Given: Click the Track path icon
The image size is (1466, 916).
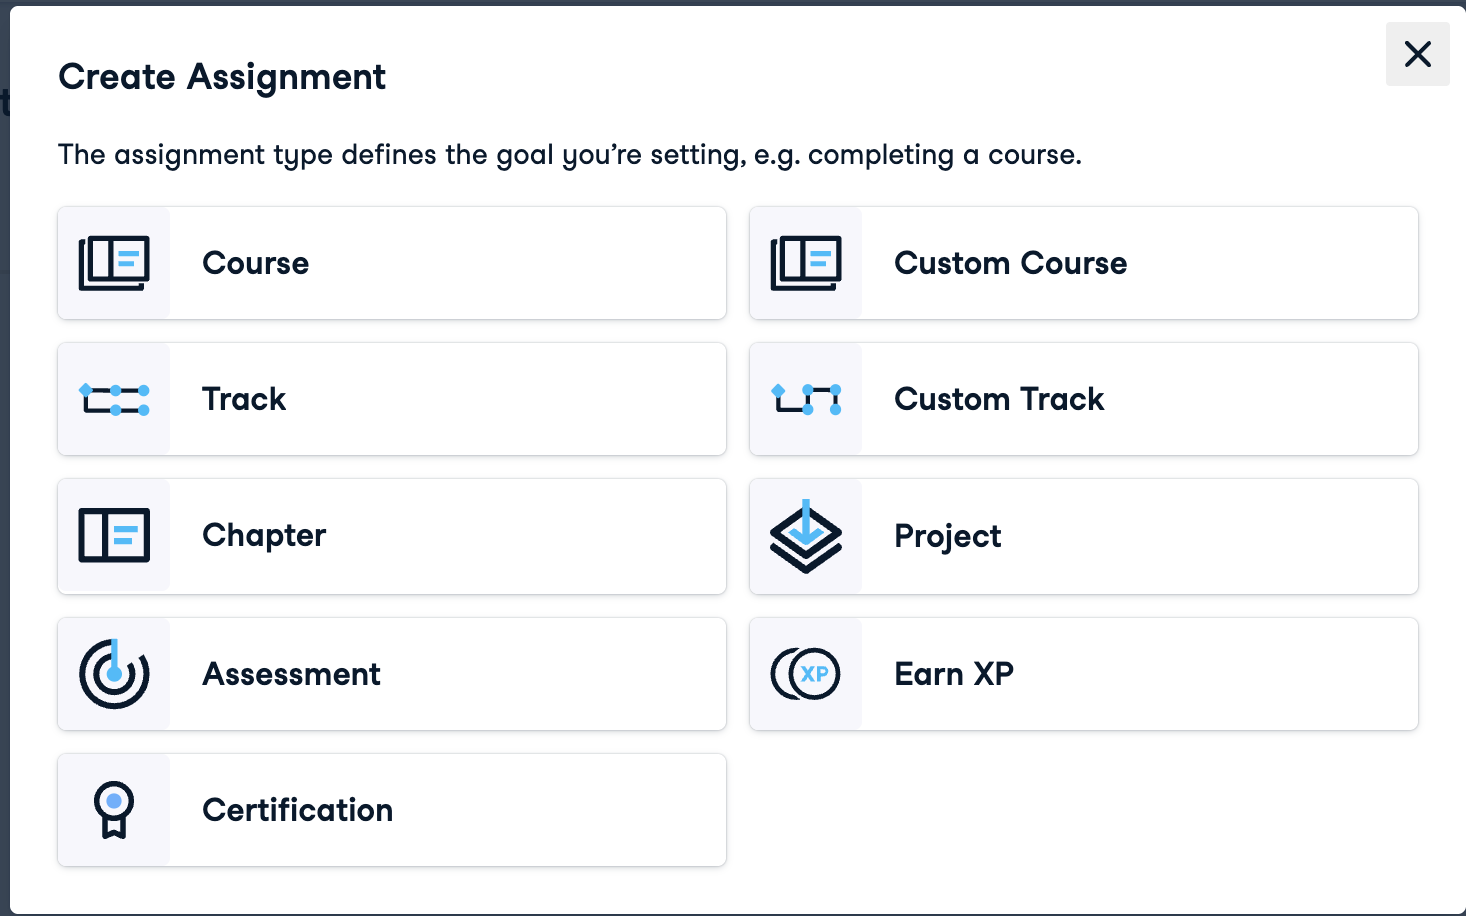Looking at the screenshot, I should click(x=114, y=399).
